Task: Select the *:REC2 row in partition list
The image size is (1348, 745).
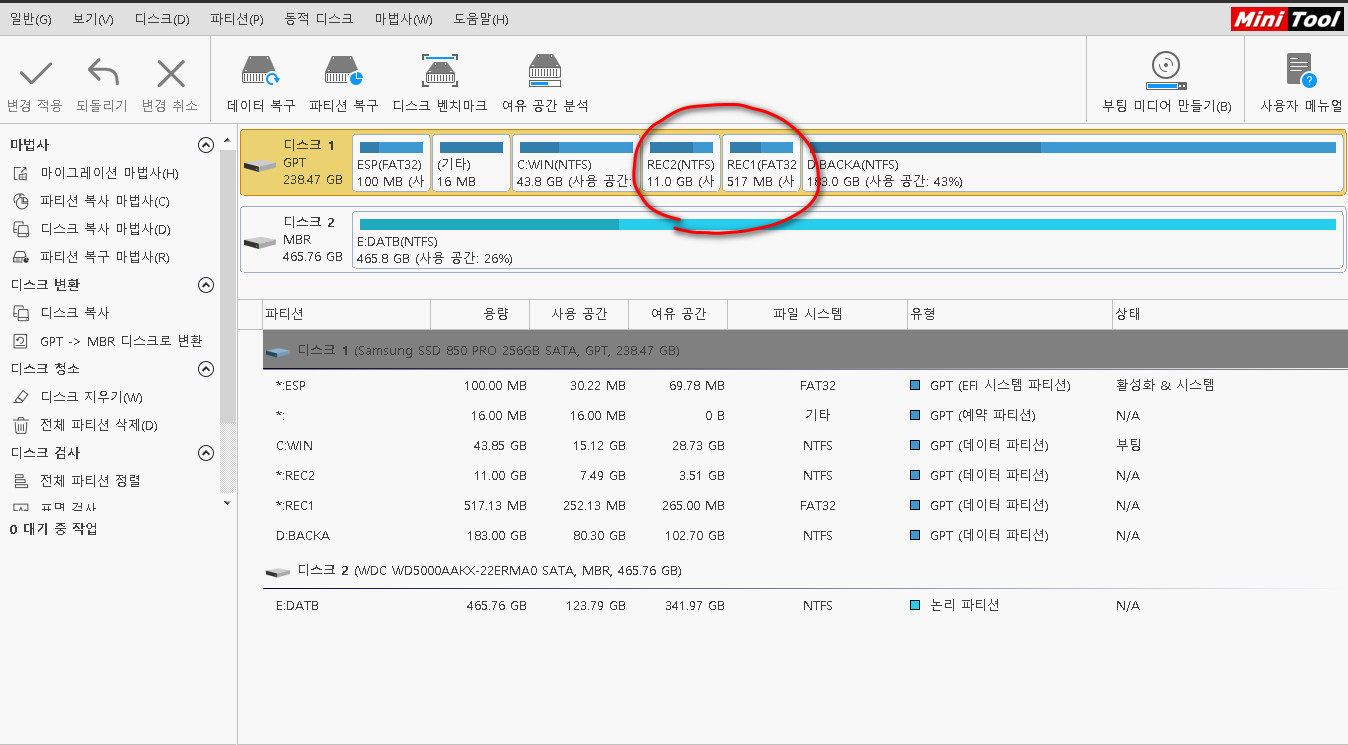Action: tap(805, 475)
